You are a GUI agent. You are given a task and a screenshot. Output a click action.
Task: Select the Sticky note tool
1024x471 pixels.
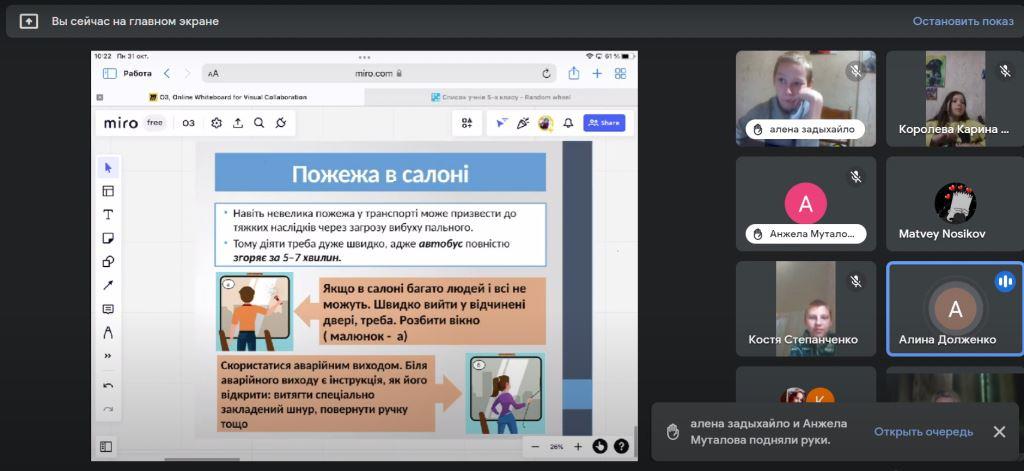[108, 238]
